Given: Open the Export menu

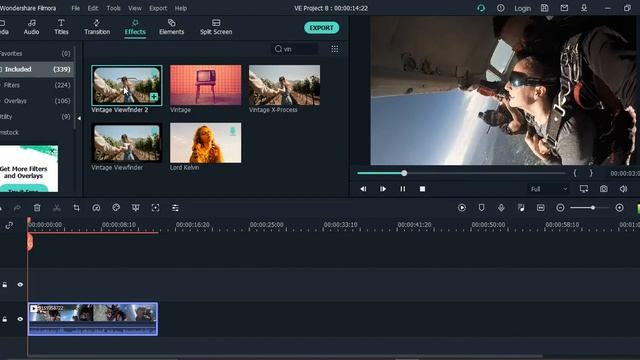Looking at the screenshot, I should [158, 8].
